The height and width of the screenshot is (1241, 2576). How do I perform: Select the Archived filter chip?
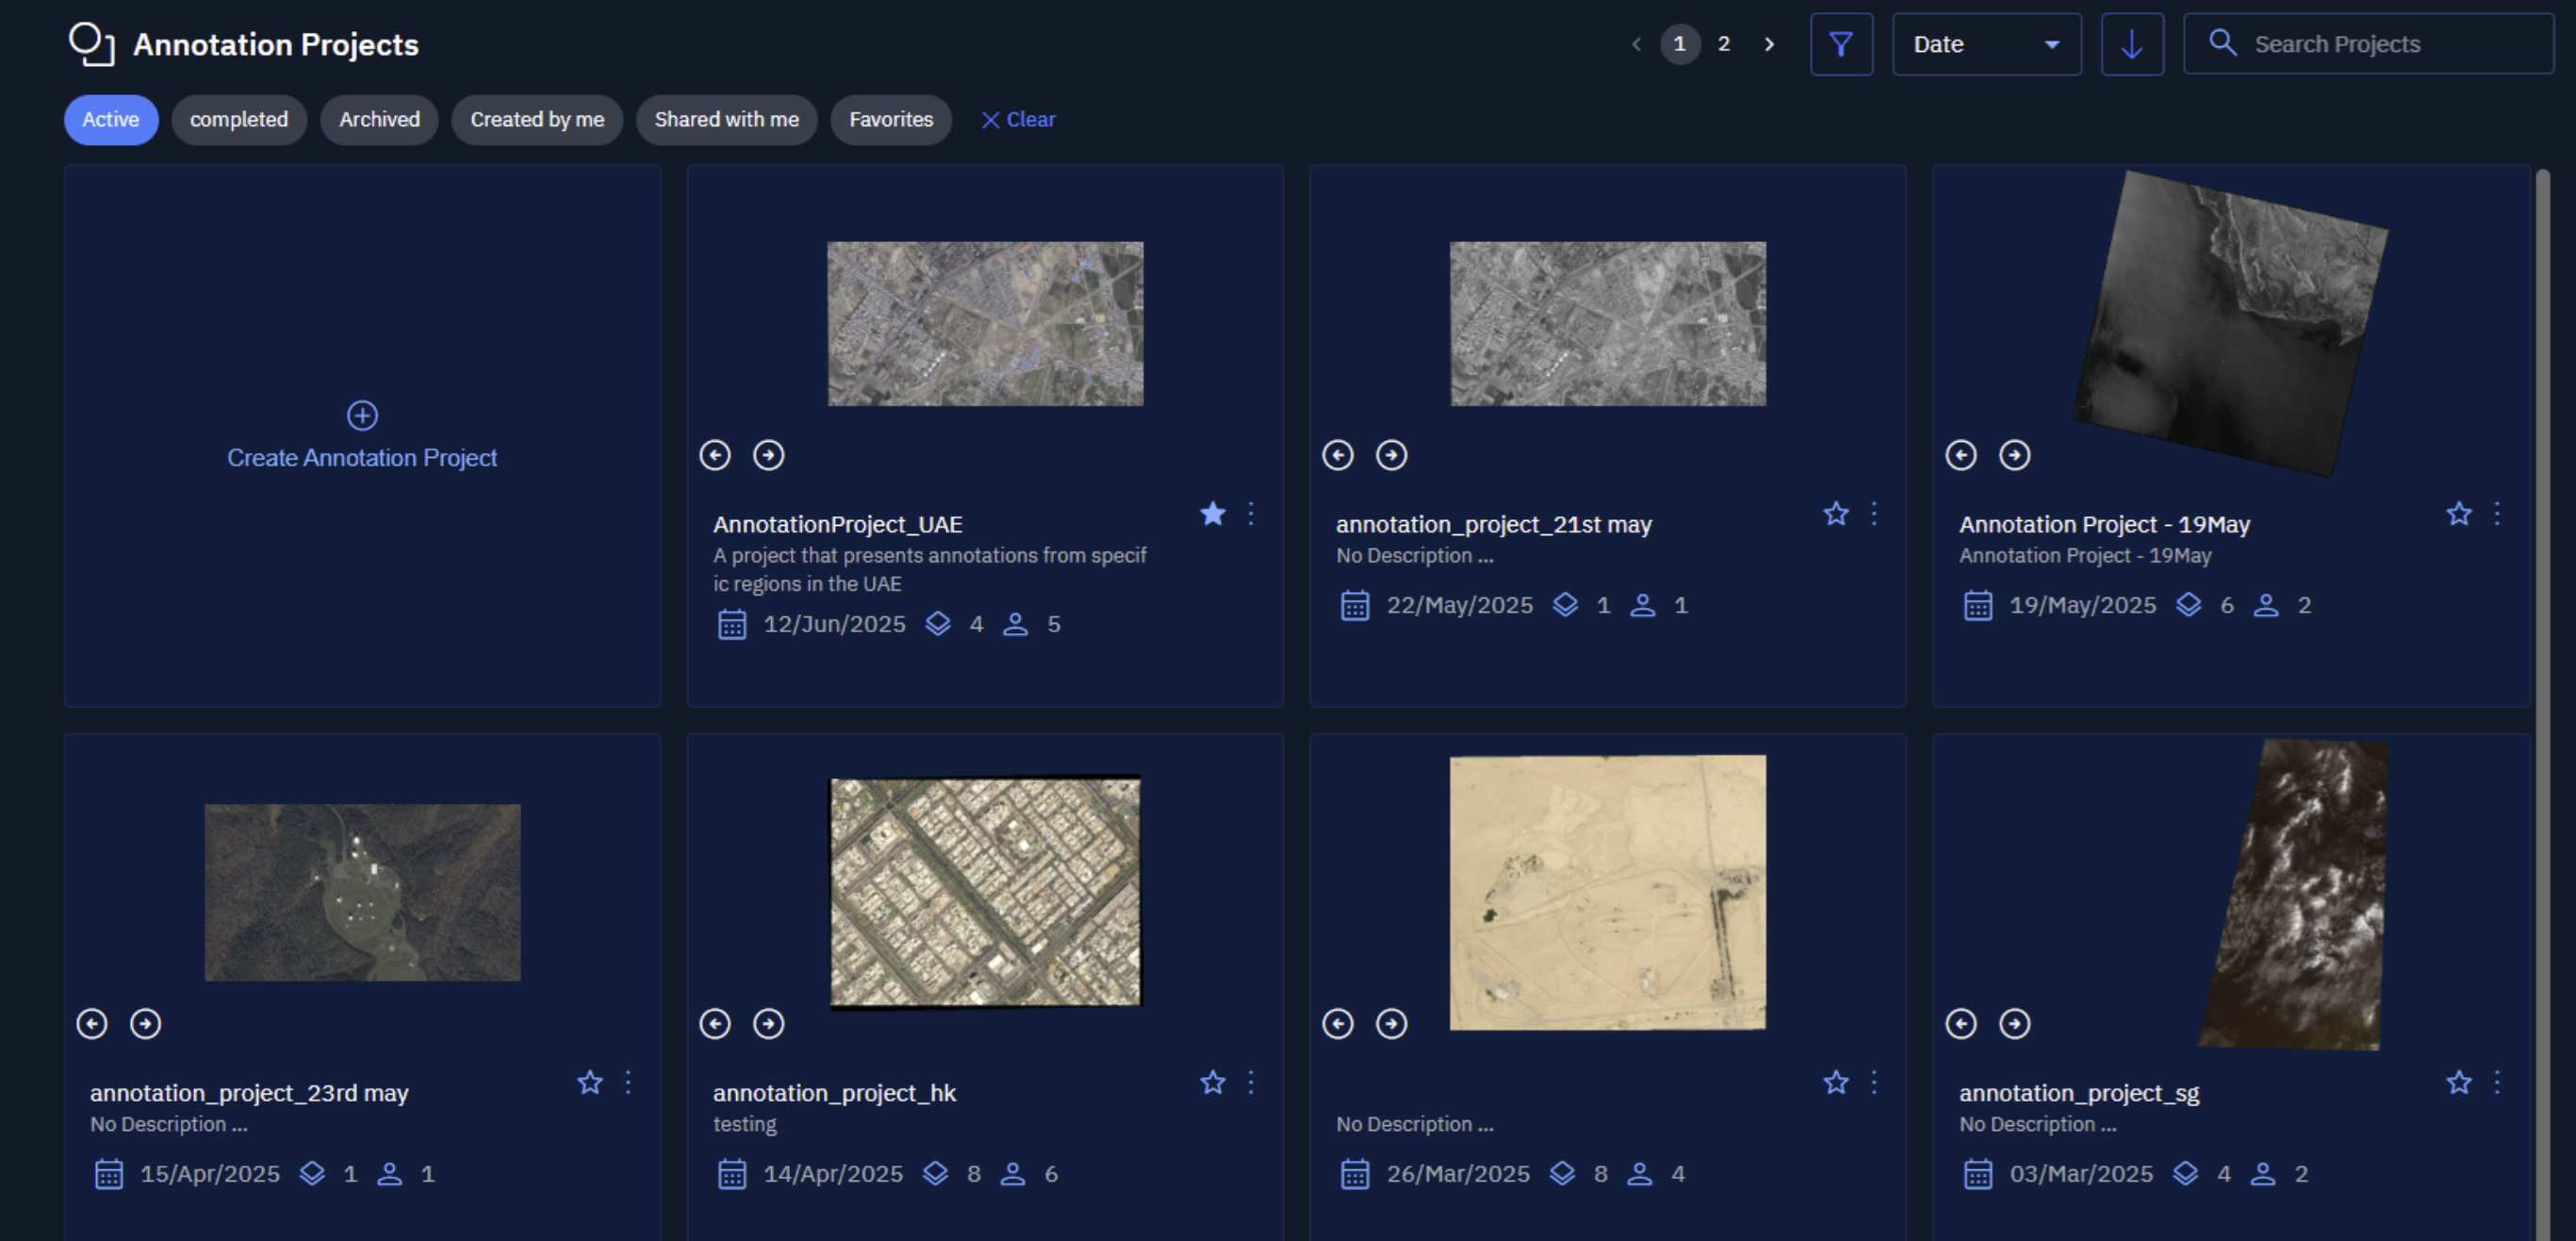point(379,119)
